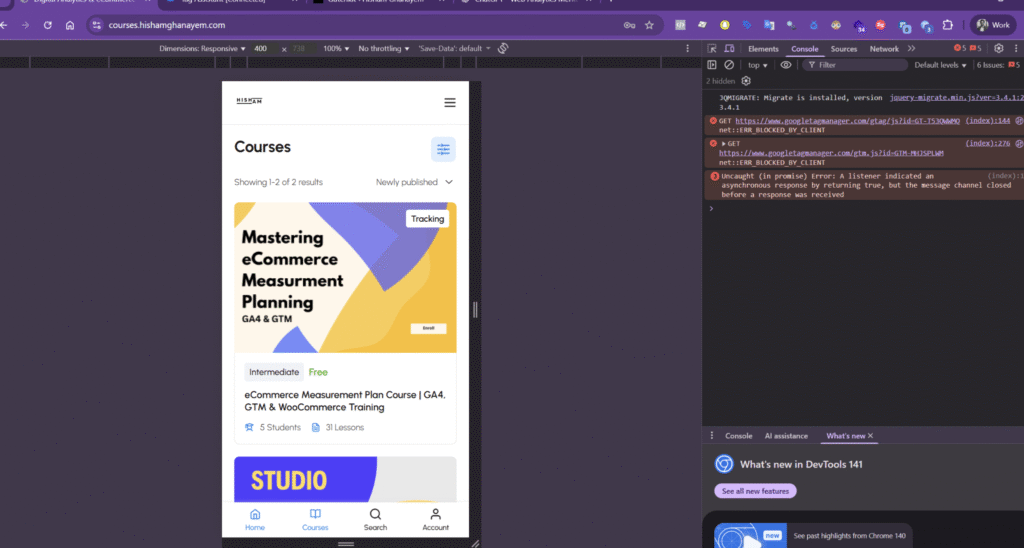Open the hamburger menu on the page
This screenshot has width=1024, height=548.
(450, 102)
